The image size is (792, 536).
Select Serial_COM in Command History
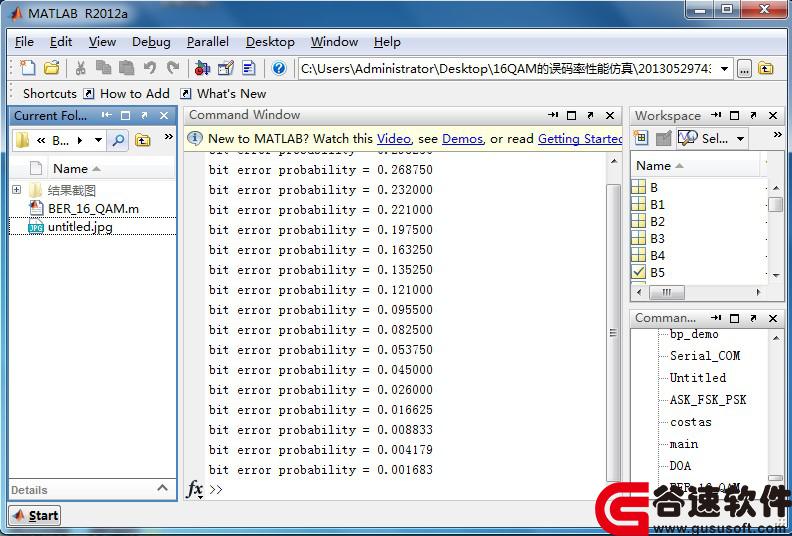[x=705, y=356]
